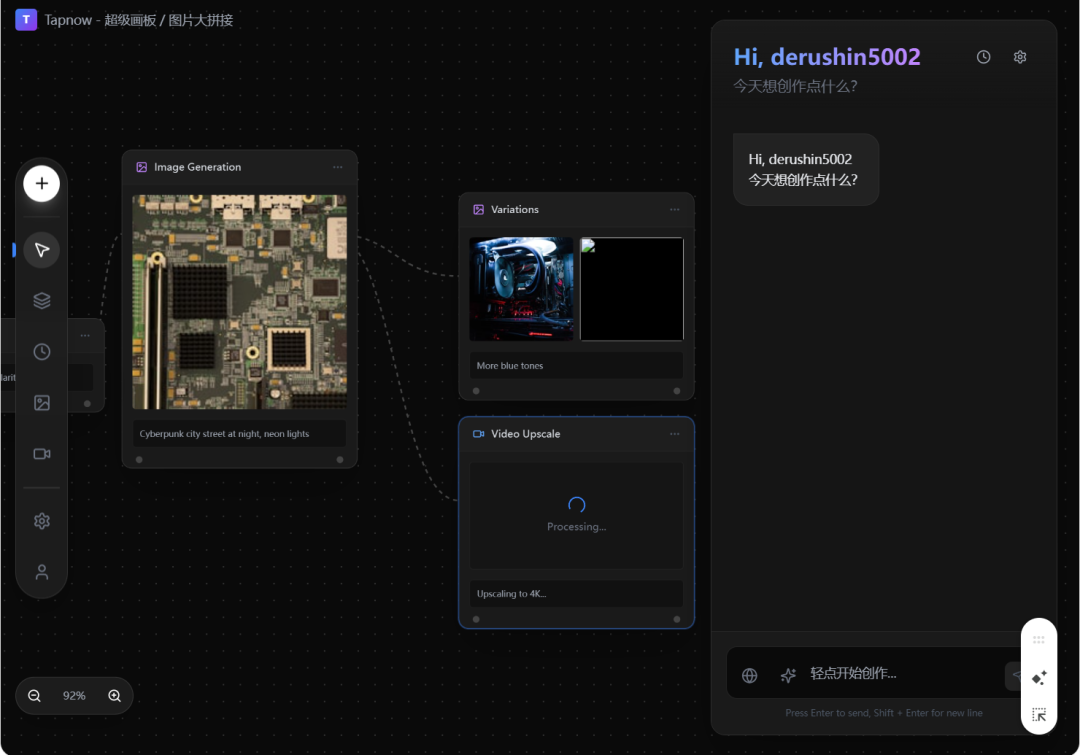Toggle the sparkle enhance prompt icon
Image resolution: width=1080 pixels, height=755 pixels.
click(788, 676)
